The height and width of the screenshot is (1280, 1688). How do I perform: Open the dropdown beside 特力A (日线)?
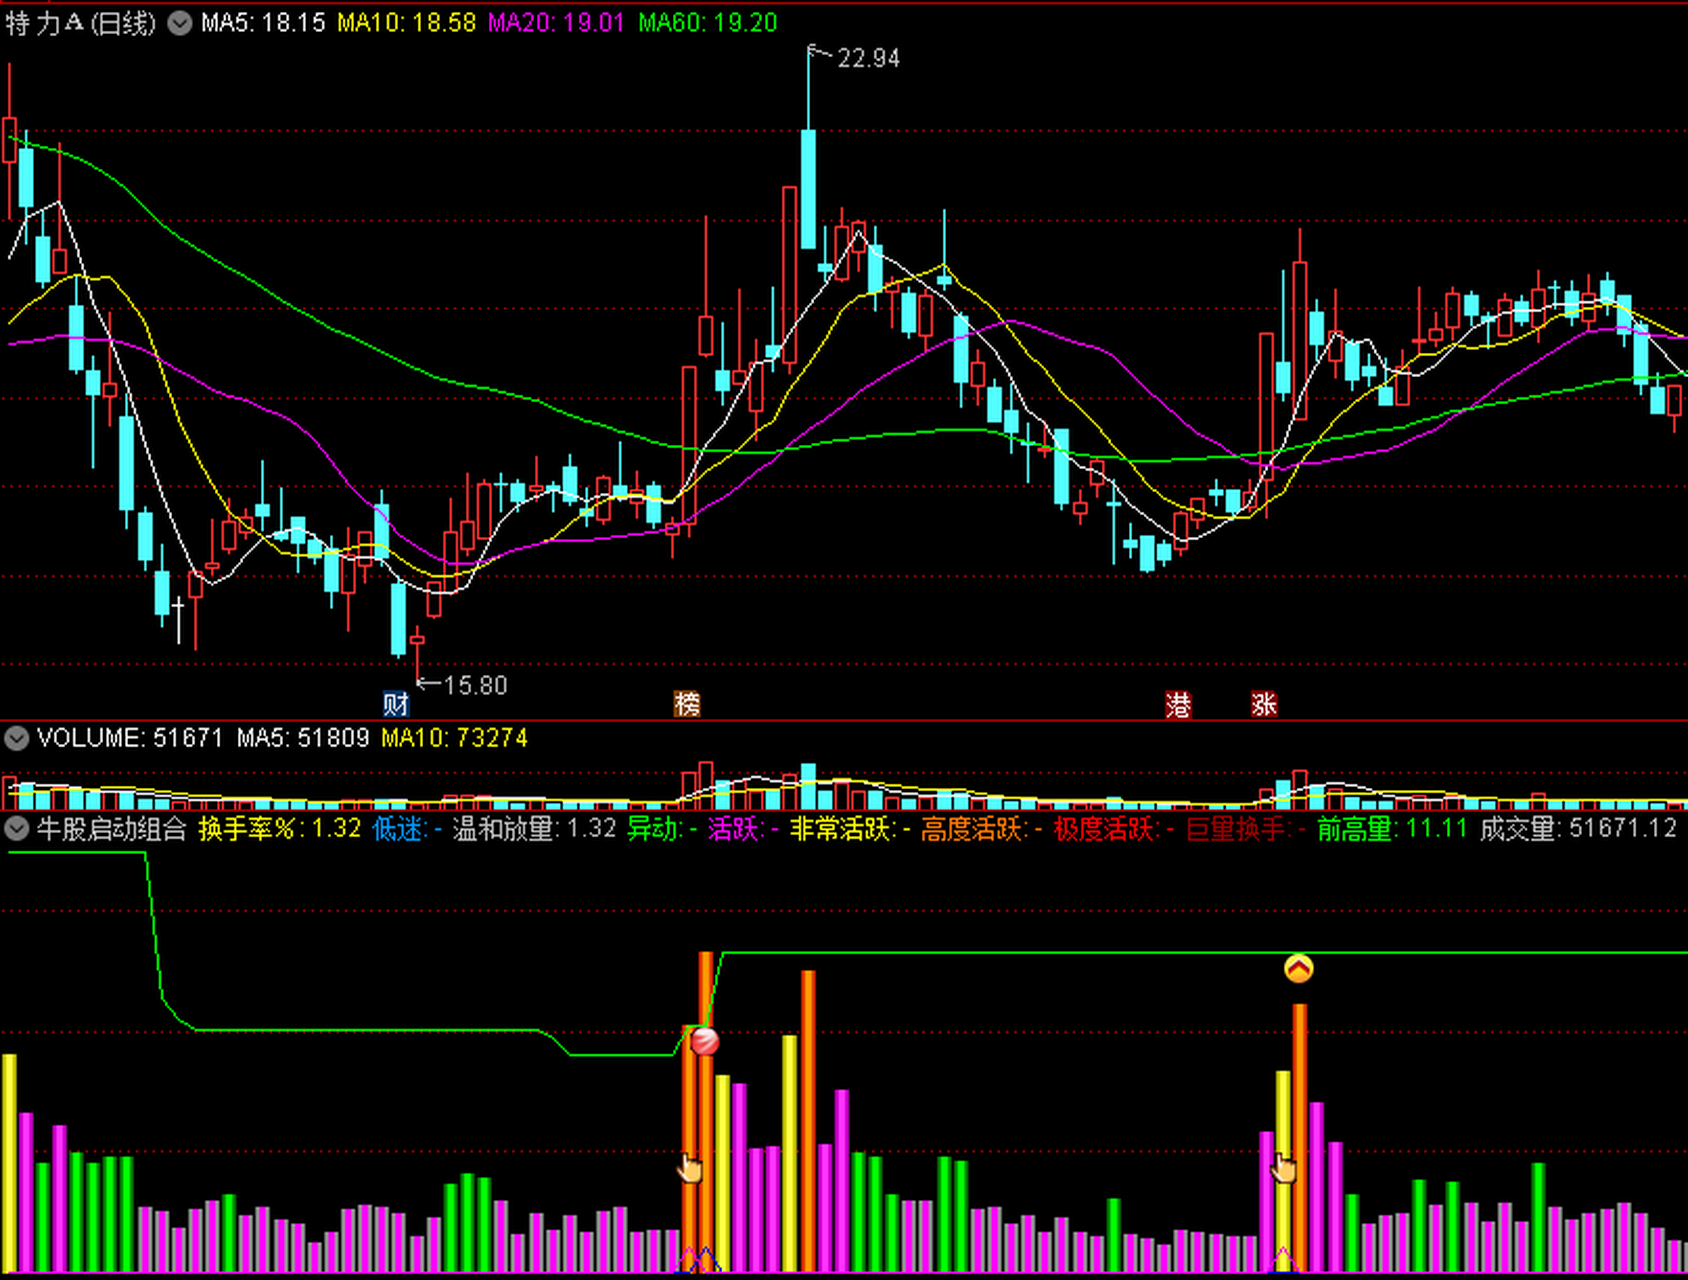click(180, 23)
